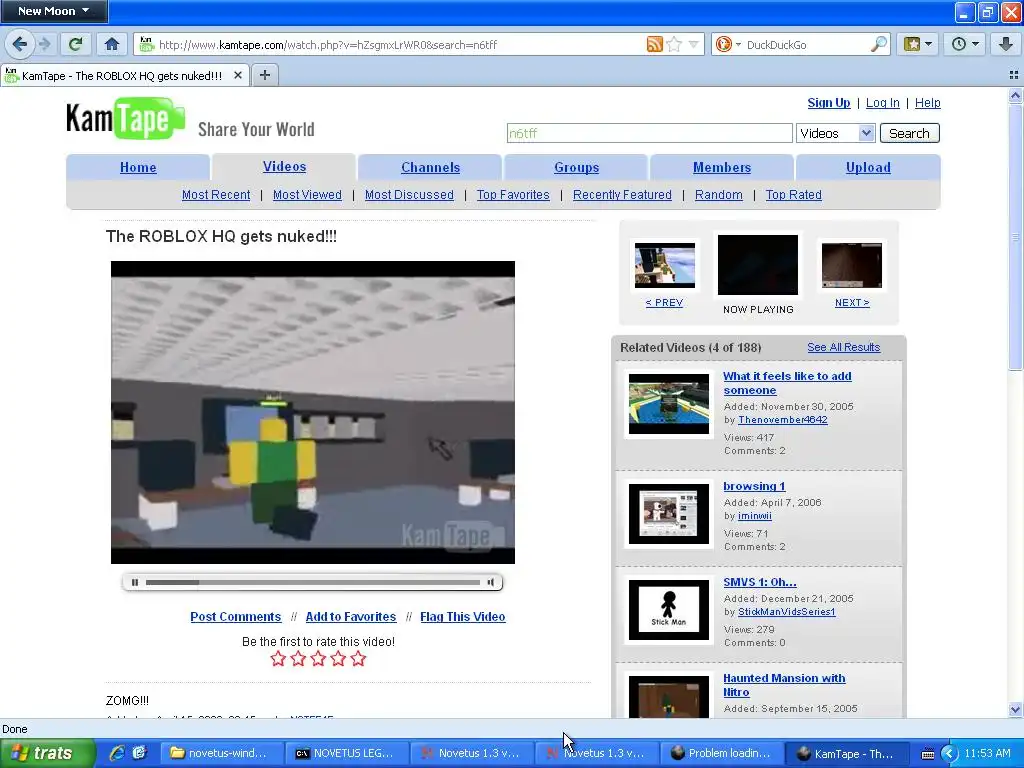Click the Sign Up link

click(829, 103)
